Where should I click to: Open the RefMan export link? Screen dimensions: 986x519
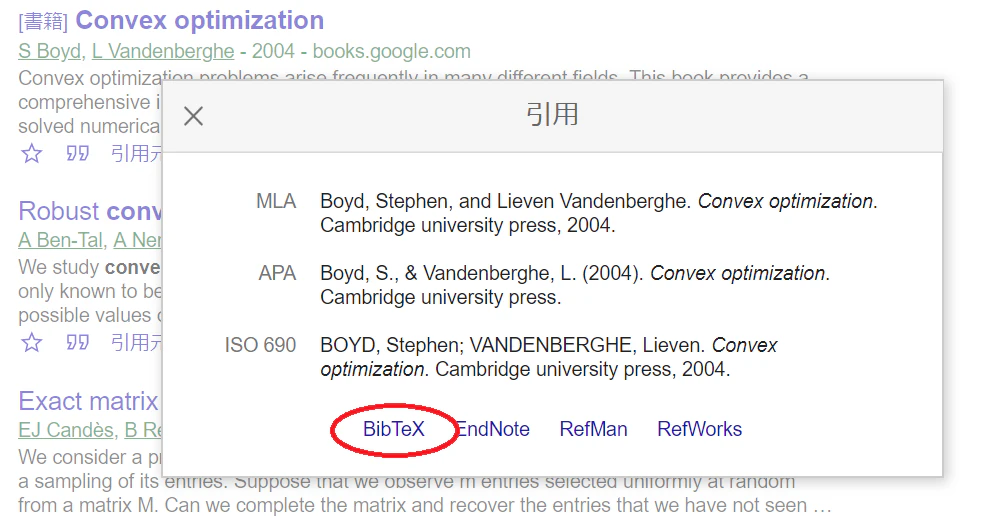coord(593,429)
